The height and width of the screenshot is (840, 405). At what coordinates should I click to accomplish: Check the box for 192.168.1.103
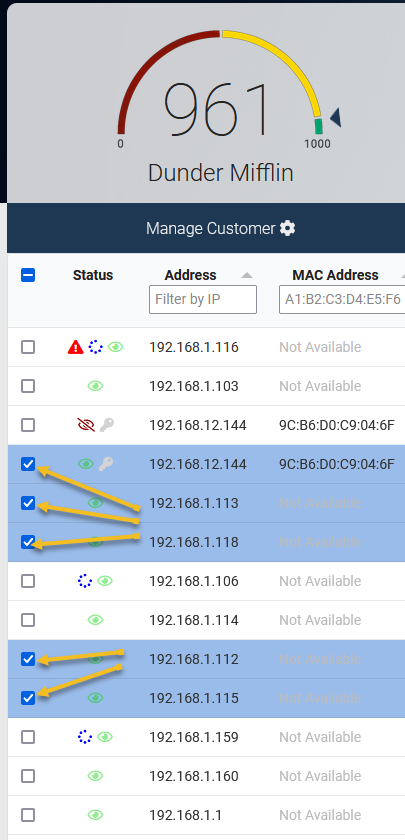[28, 386]
